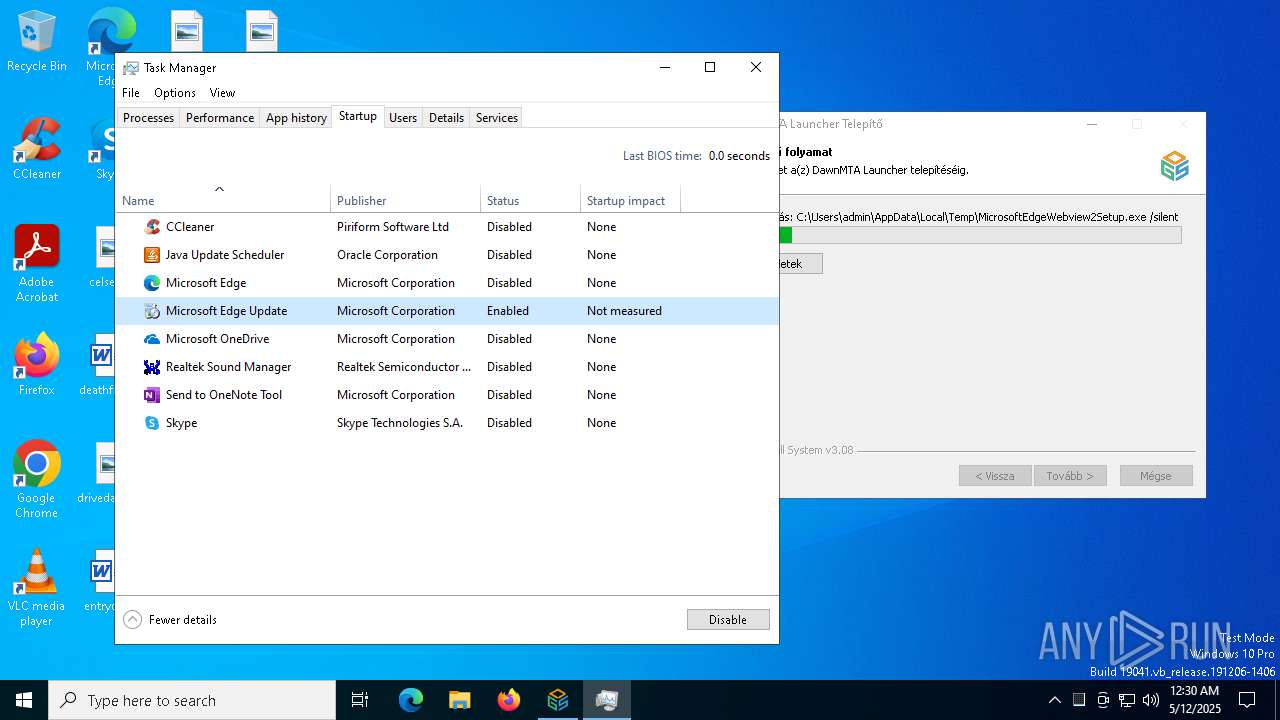The width and height of the screenshot is (1280, 720).
Task: Click the Mégse button in installer
Action: 1156,476
